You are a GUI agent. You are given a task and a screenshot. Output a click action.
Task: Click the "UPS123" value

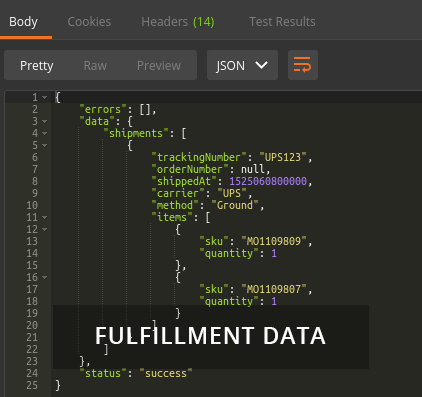coord(283,157)
